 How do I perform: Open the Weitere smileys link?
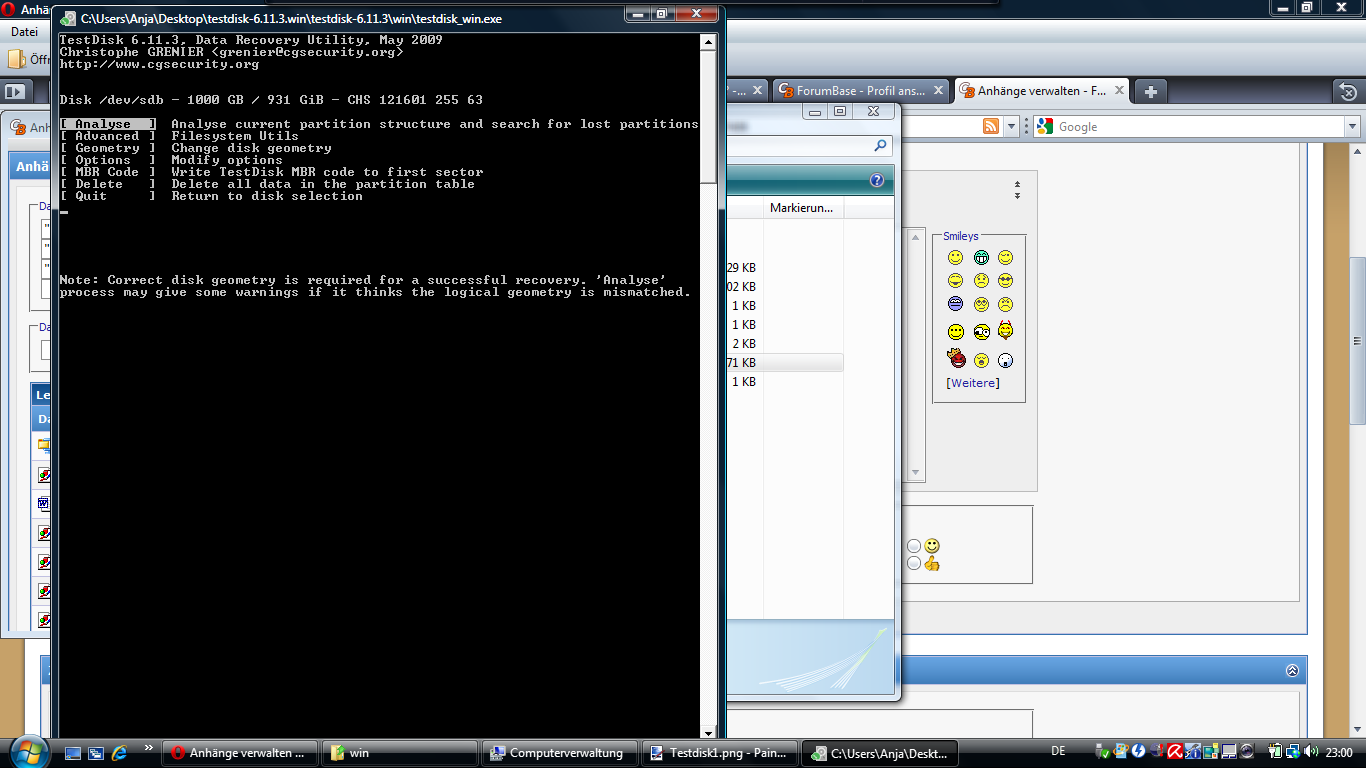click(x=973, y=383)
